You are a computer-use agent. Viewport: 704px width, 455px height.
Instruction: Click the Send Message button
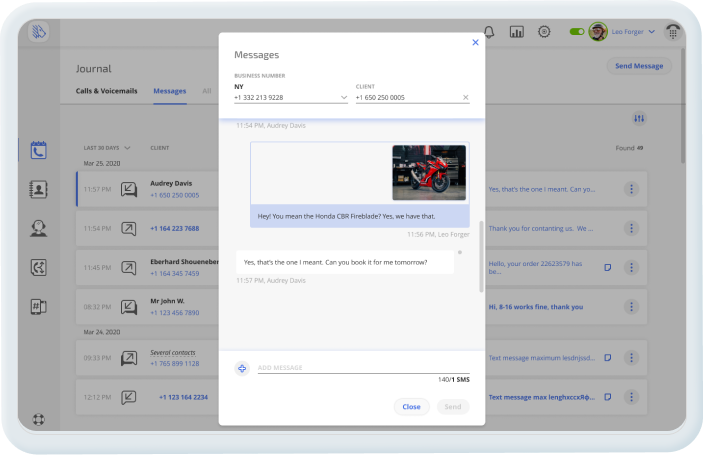[639, 66]
